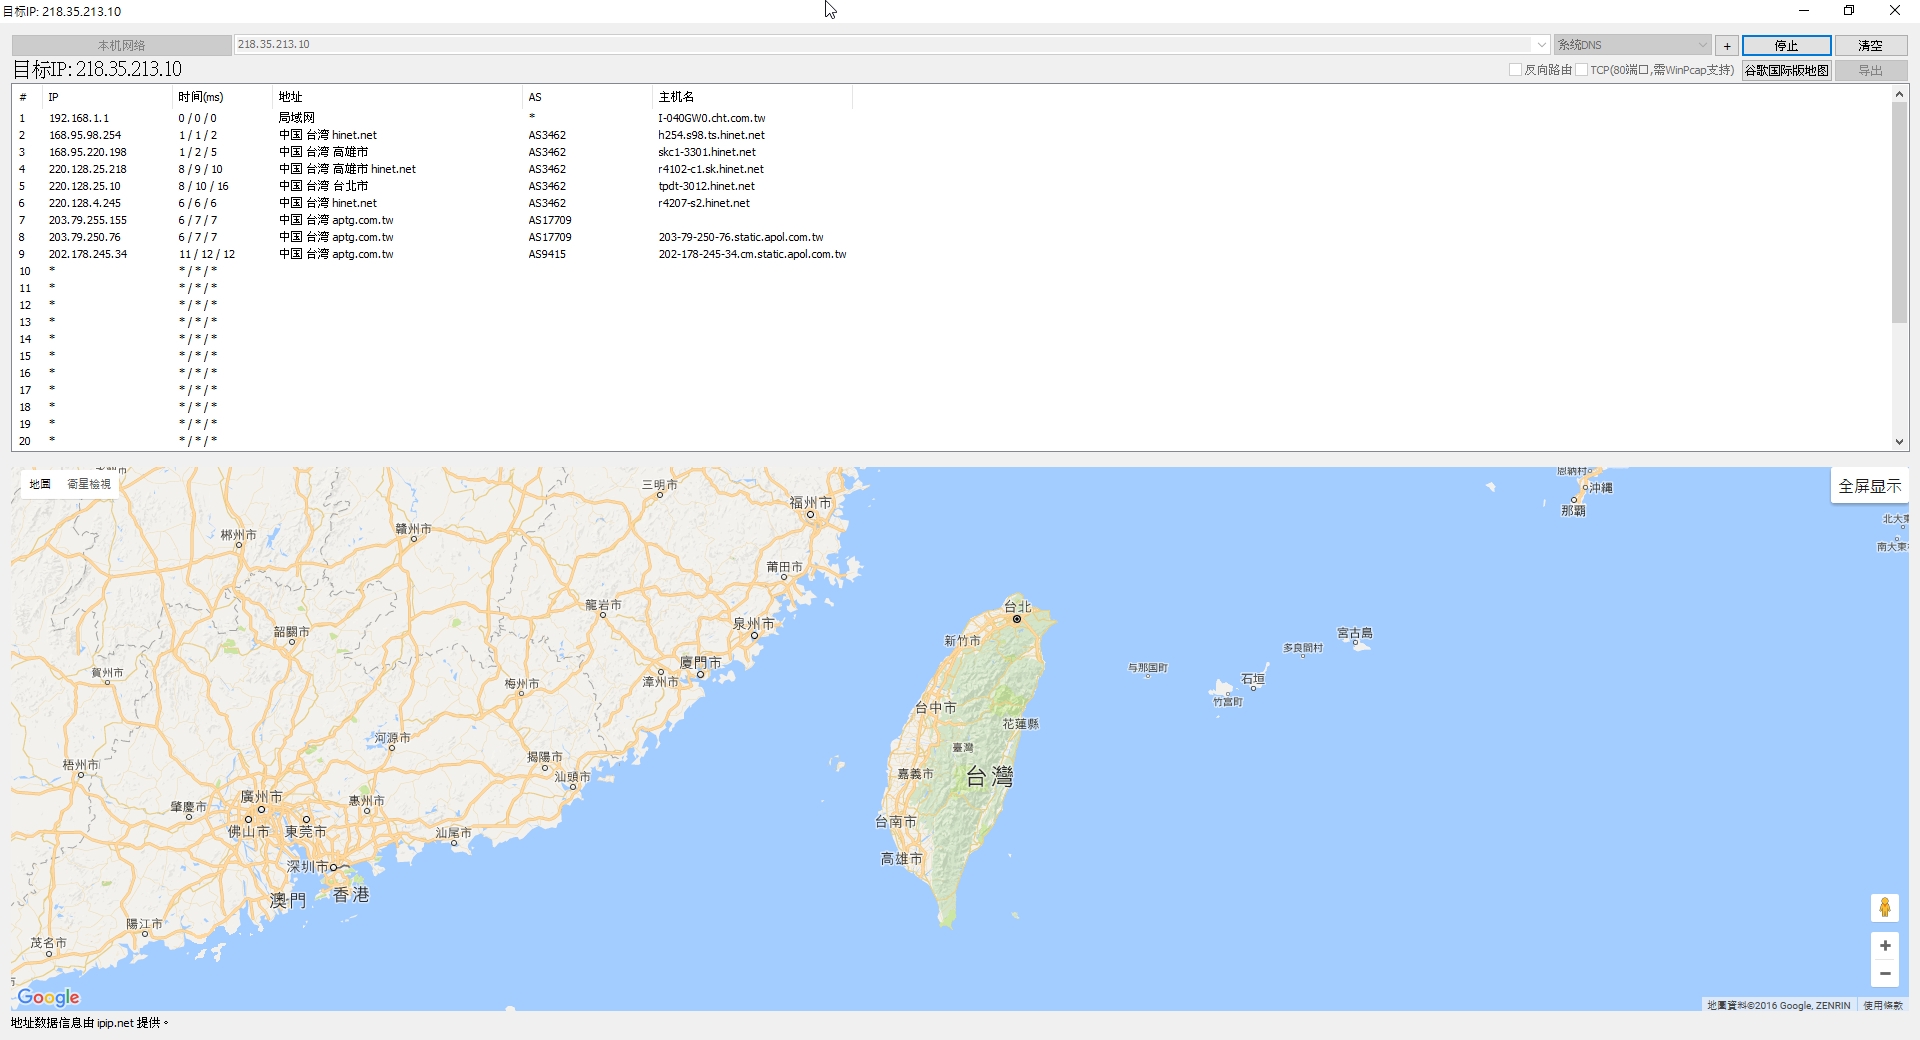Click the 清空 clear button
1920x1040 pixels.
[x=1870, y=46]
